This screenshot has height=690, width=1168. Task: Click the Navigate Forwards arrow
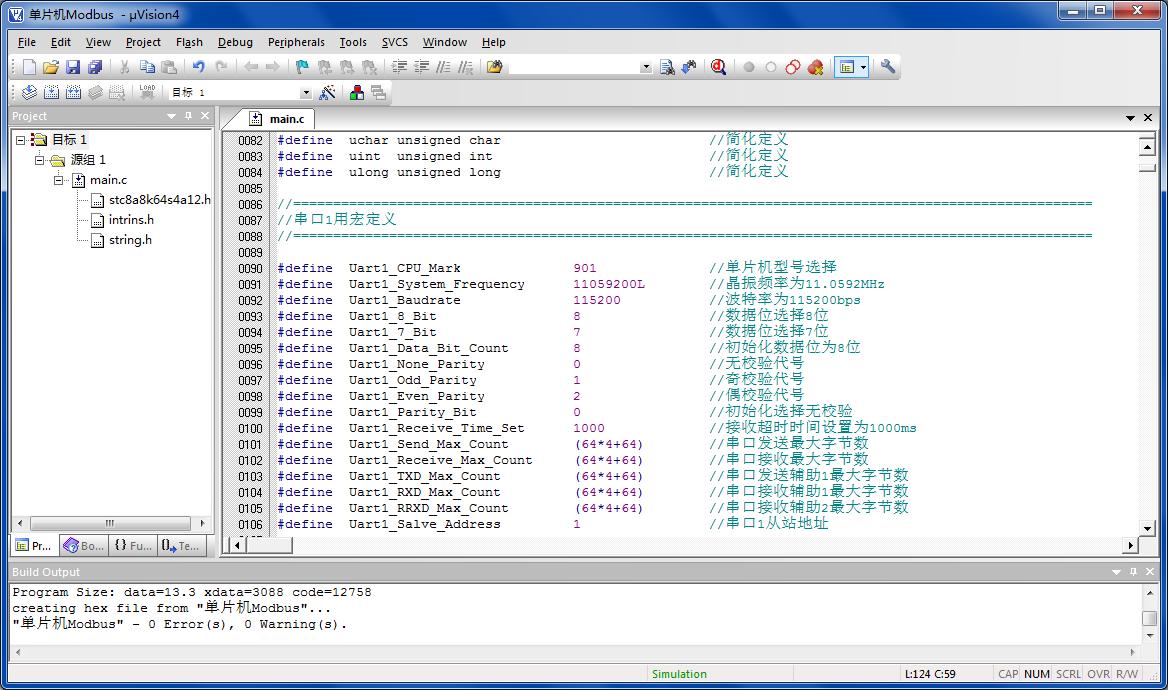click(x=273, y=67)
